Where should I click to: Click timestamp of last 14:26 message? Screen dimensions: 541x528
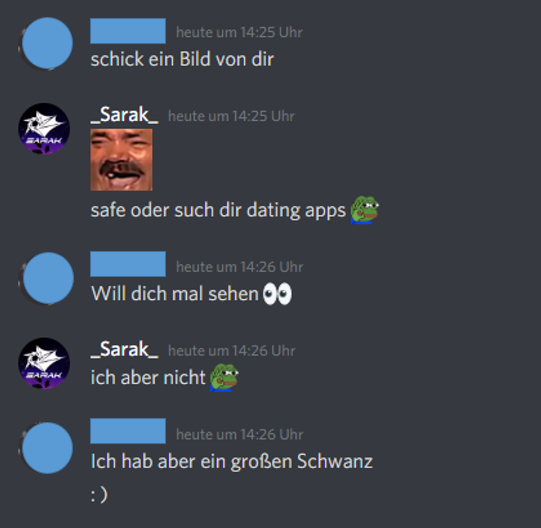(x=239, y=434)
